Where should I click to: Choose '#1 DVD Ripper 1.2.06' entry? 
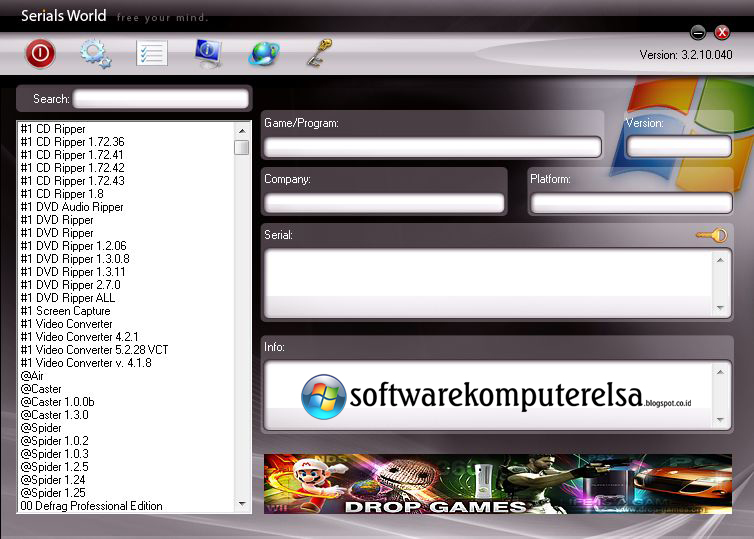point(74,246)
